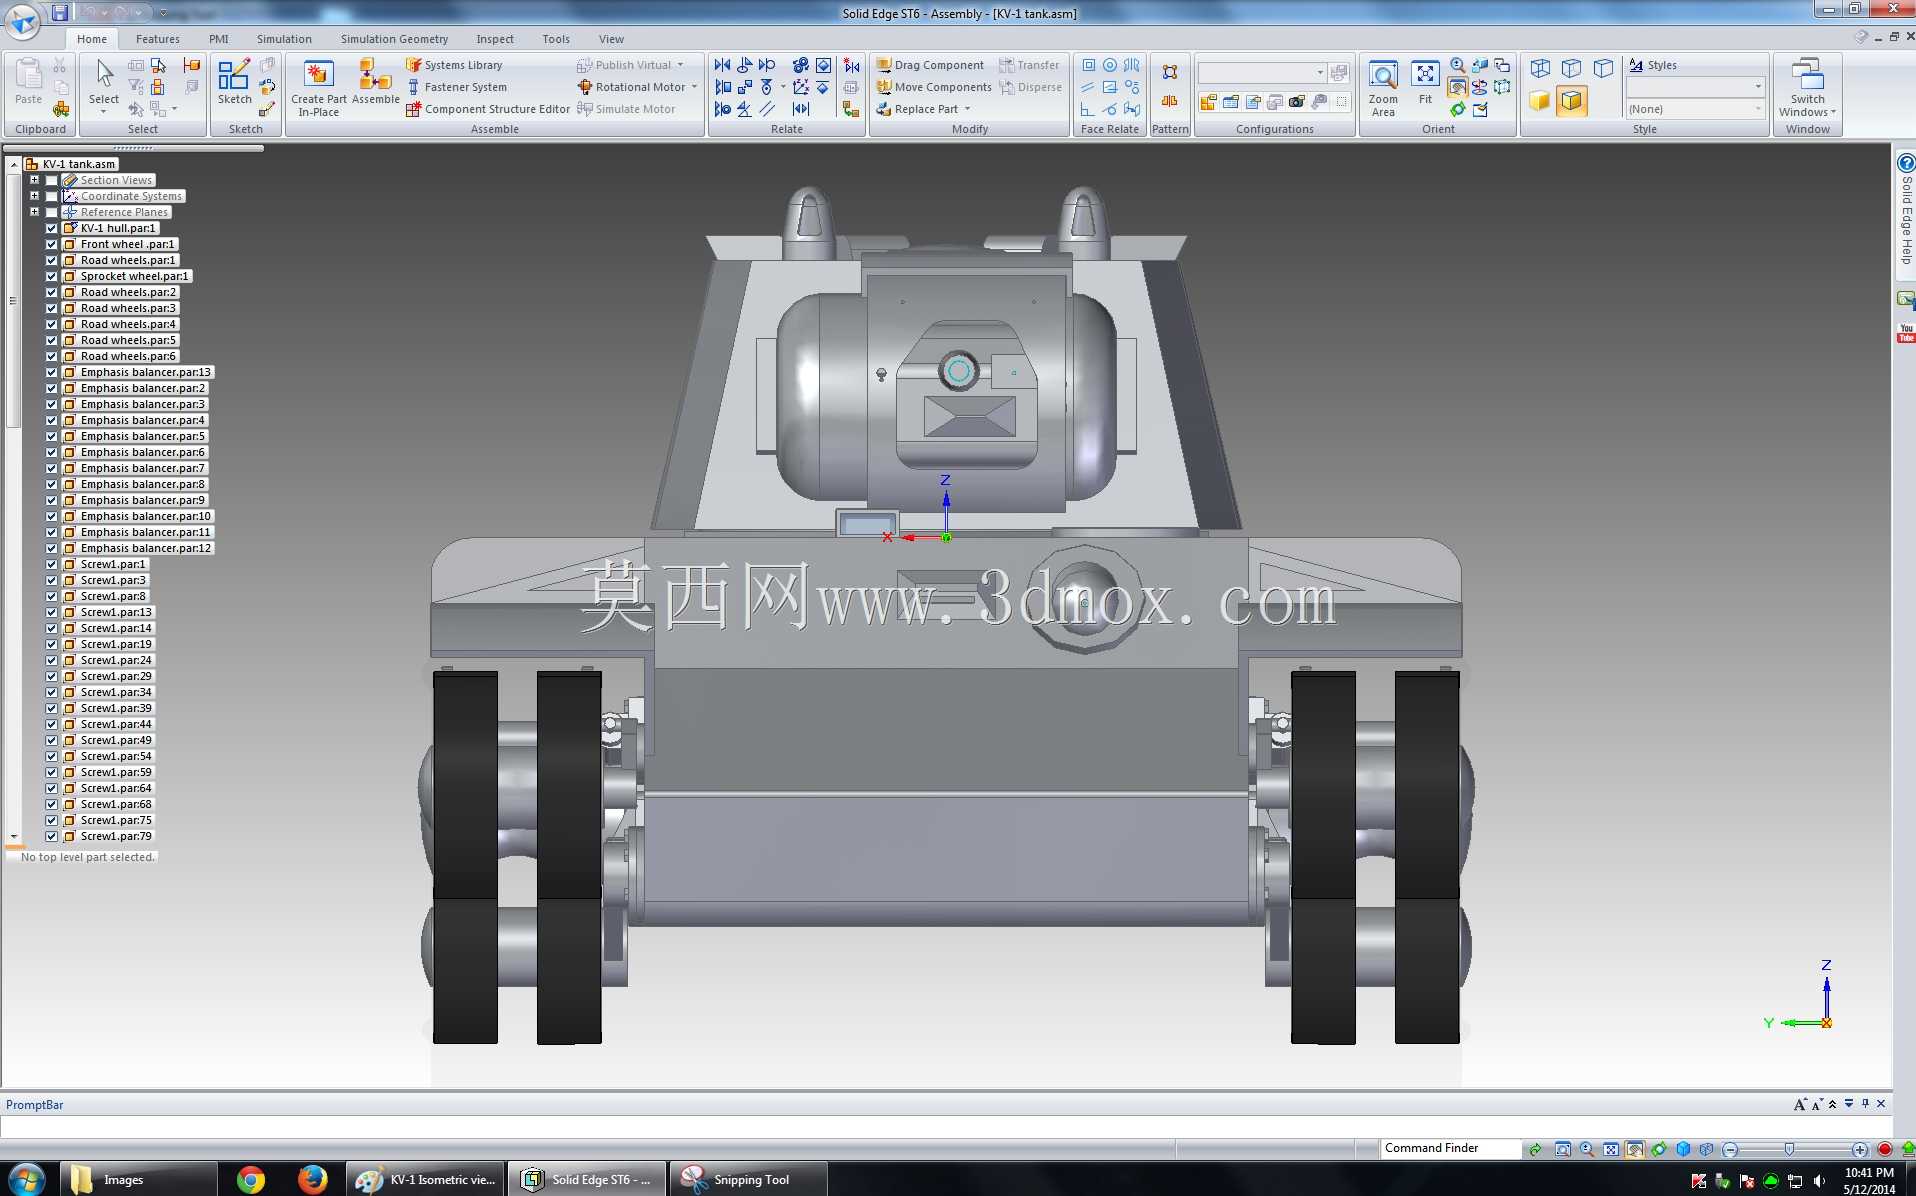This screenshot has width=1916, height=1196.
Task: Click the Command Finder input field
Action: [x=1450, y=1148]
